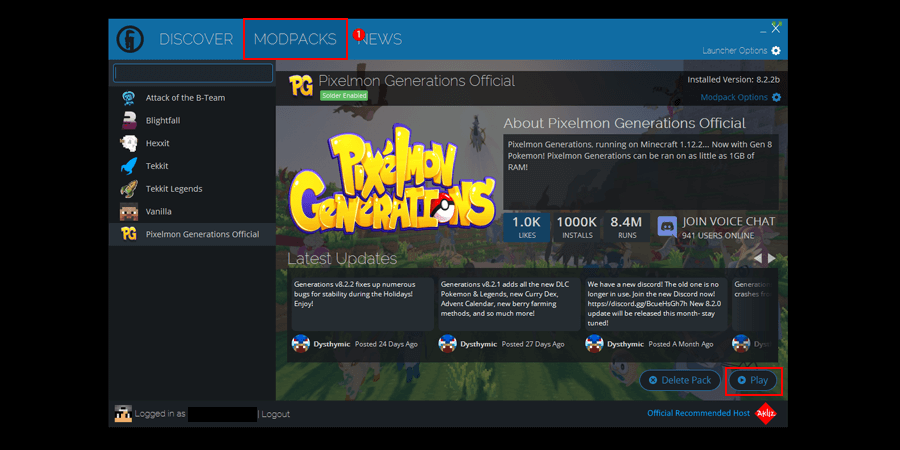Click the Modpack Options link text
900x450 pixels.
tap(734, 98)
